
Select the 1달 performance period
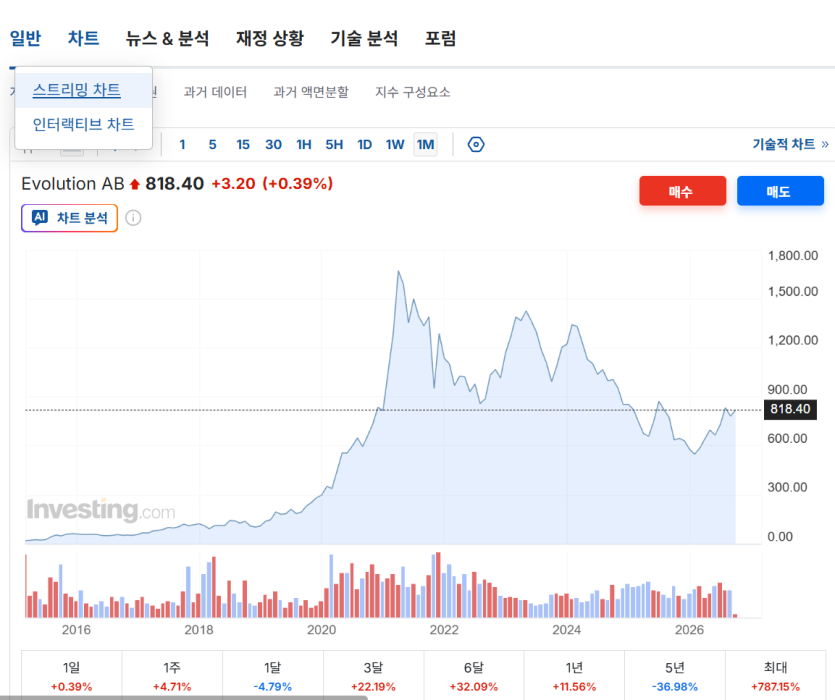point(273,675)
